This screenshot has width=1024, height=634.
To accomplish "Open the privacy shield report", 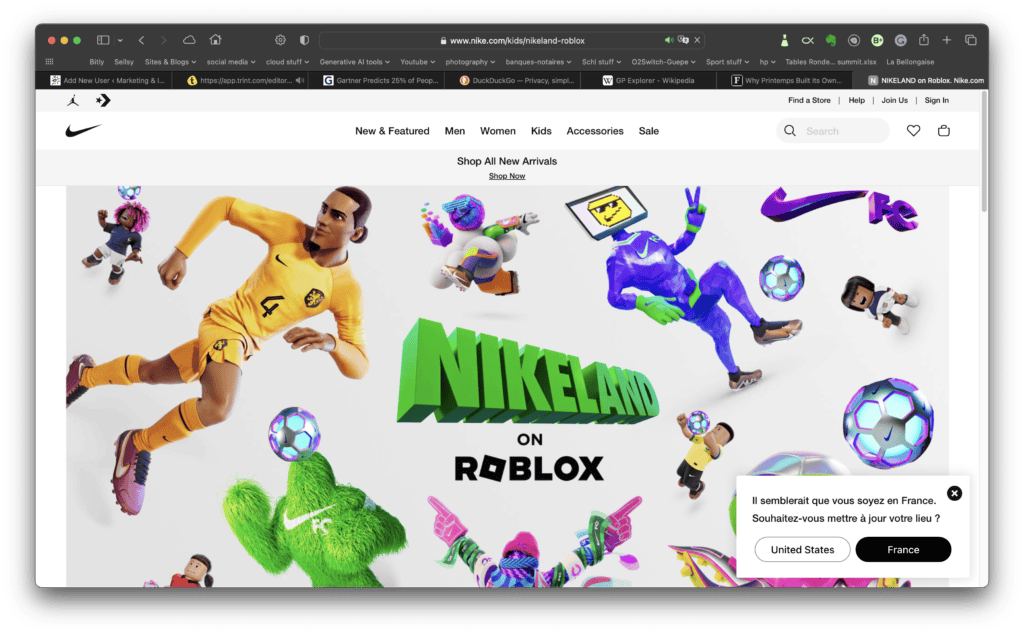I will [304, 40].
